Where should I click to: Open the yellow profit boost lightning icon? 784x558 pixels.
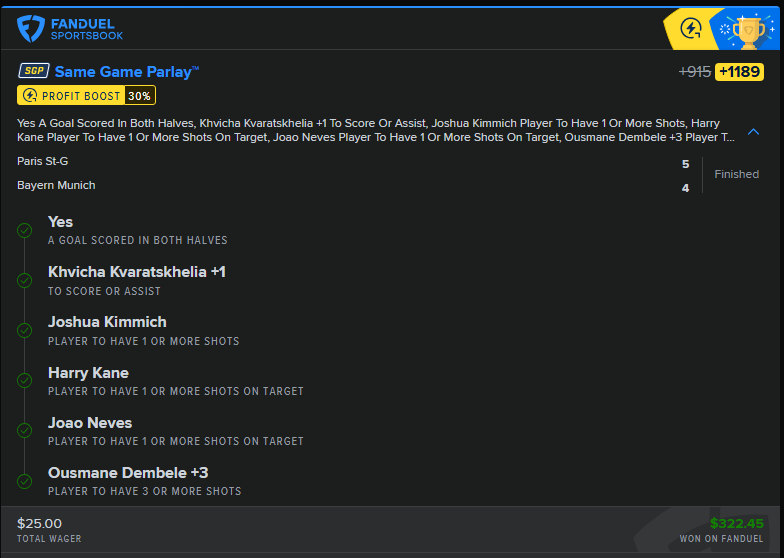tap(690, 28)
